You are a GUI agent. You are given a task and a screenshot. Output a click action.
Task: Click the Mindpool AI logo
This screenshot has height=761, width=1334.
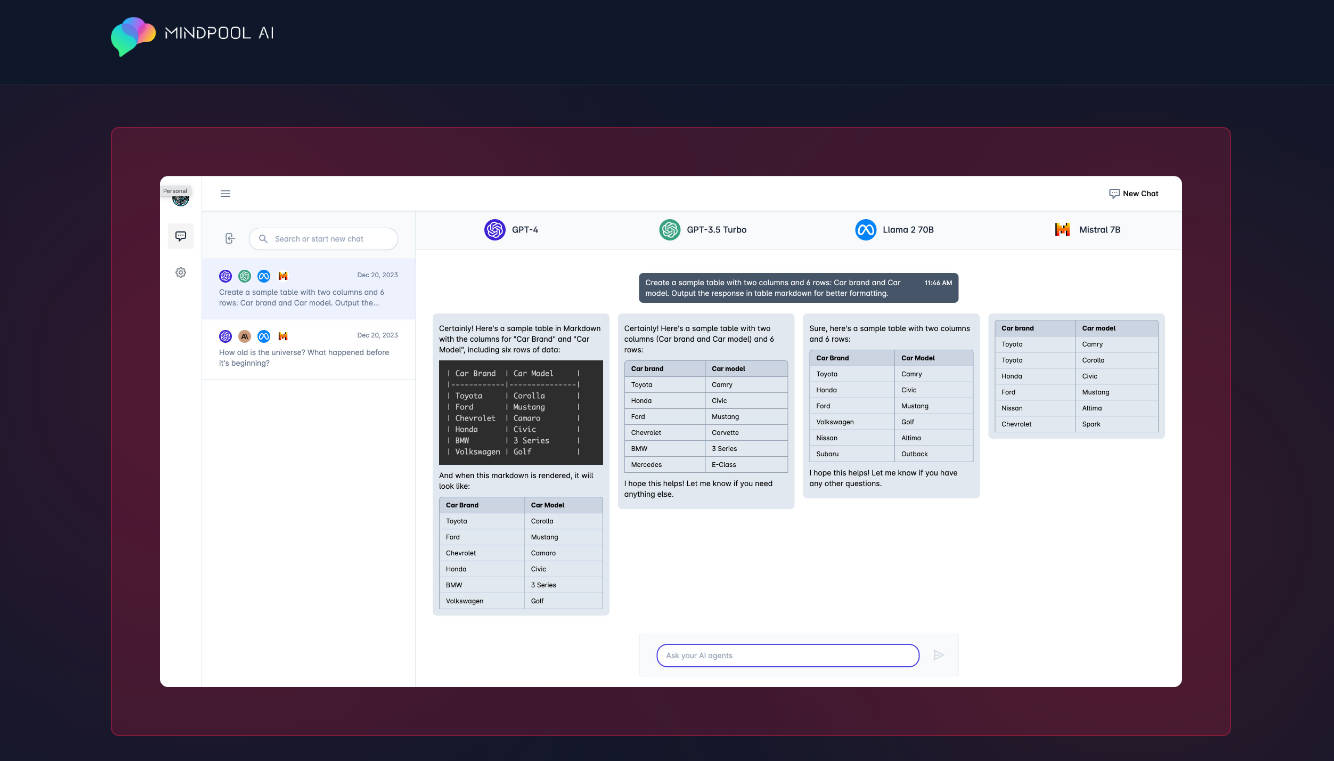pos(192,35)
